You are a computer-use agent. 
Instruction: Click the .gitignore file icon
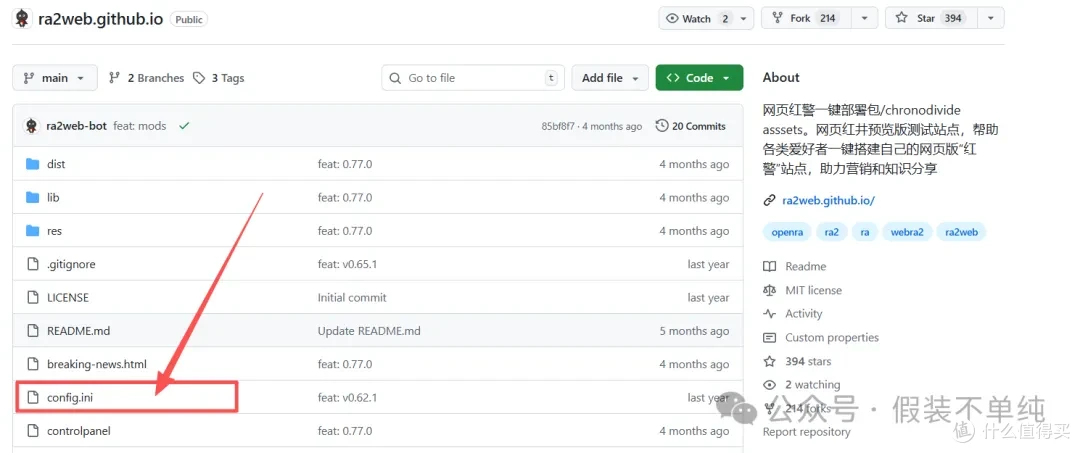click(32, 264)
